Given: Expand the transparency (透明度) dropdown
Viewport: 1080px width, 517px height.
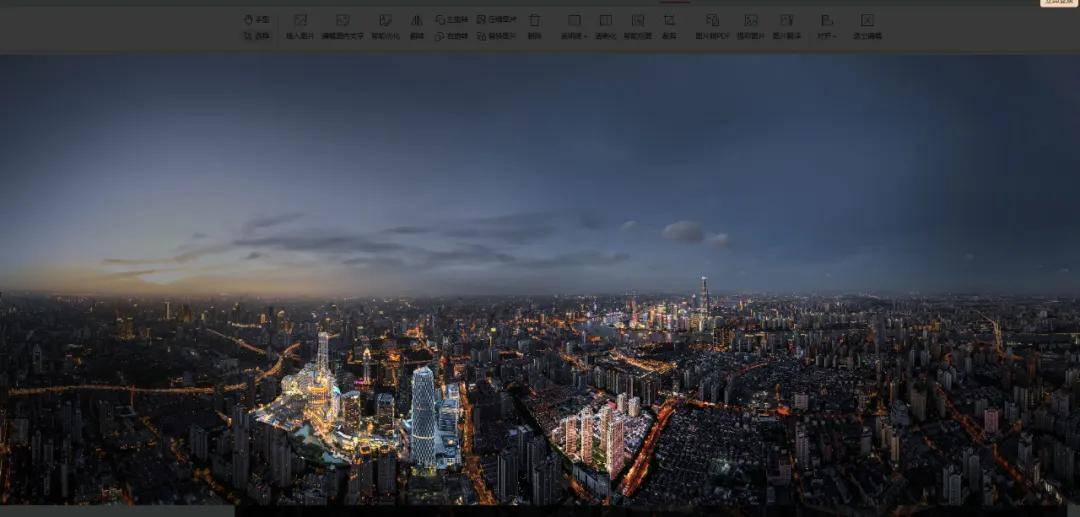Looking at the screenshot, I should (x=574, y=26).
